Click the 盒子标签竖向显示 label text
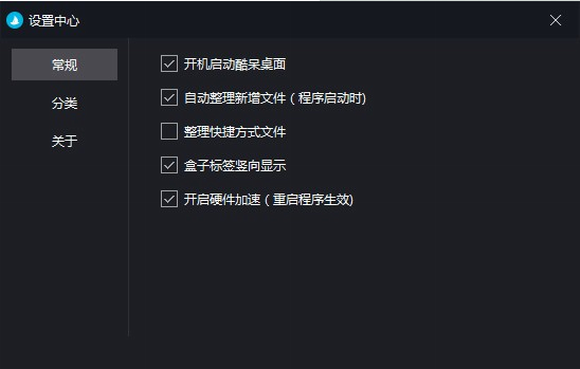Image resolution: width=580 pixels, height=369 pixels. click(x=235, y=165)
